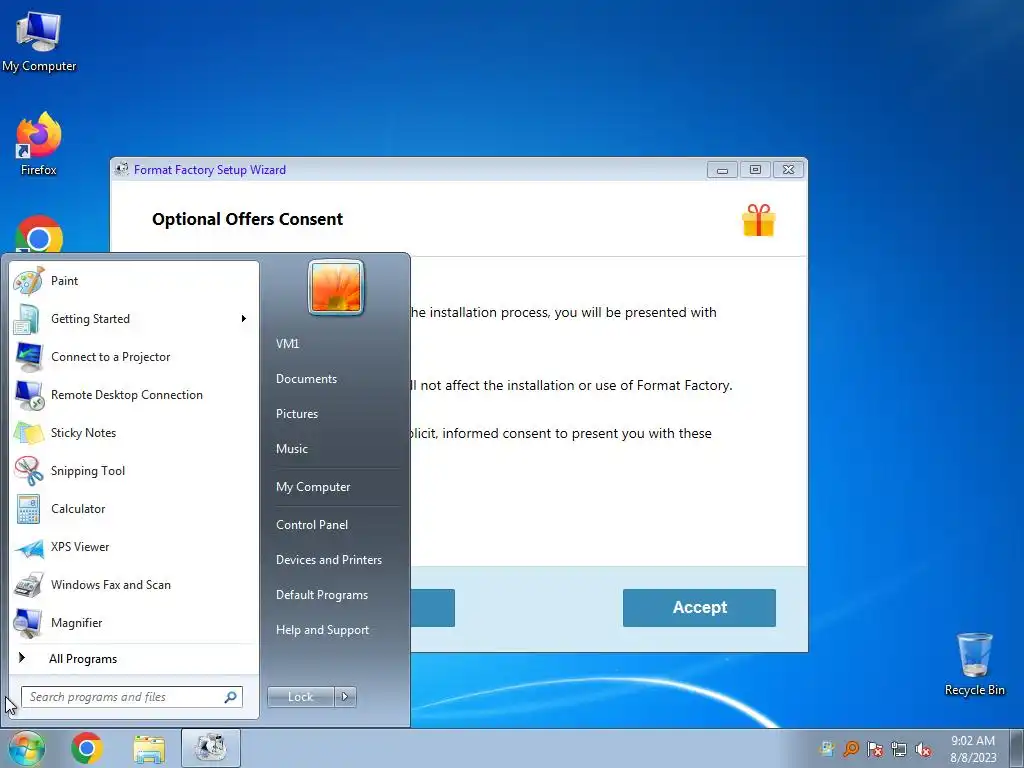
Task: Click the taskbar clock showing 9:02 AM
Action: [973, 749]
